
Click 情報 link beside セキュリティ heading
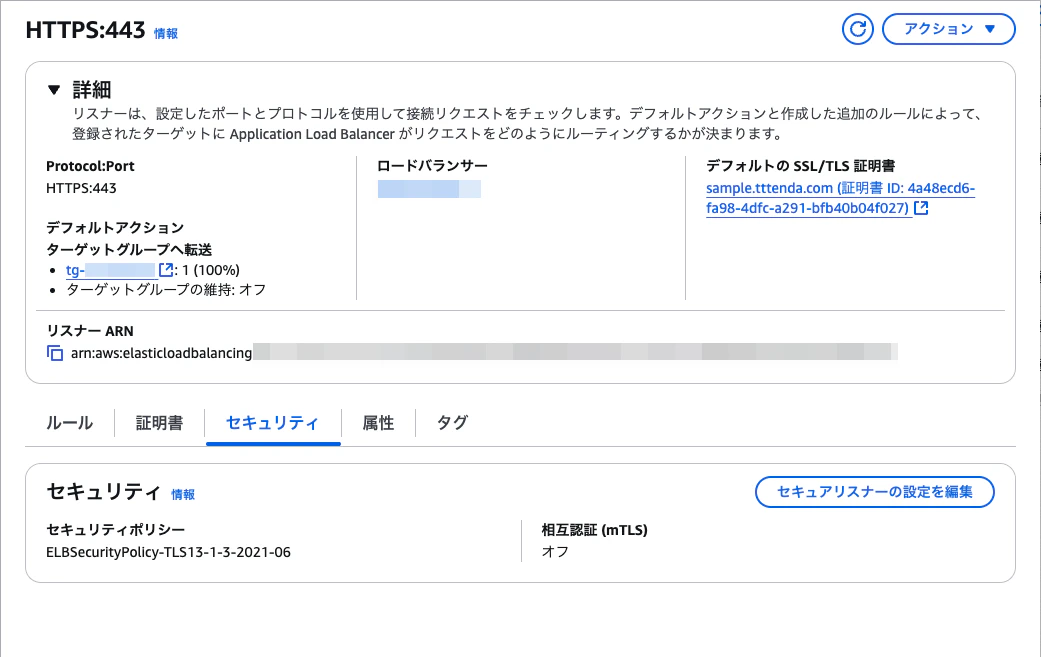[x=183, y=494]
